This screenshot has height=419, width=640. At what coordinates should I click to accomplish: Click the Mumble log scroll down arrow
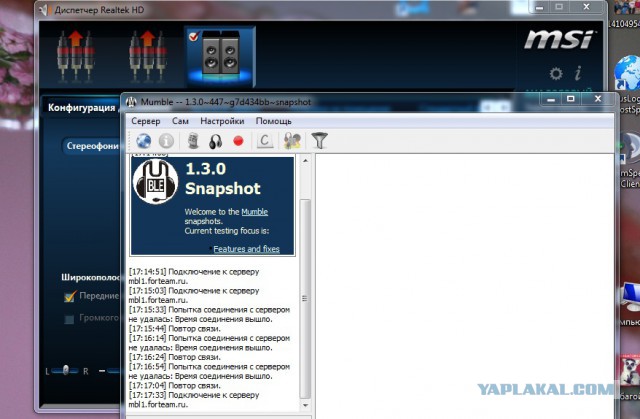click(305, 406)
